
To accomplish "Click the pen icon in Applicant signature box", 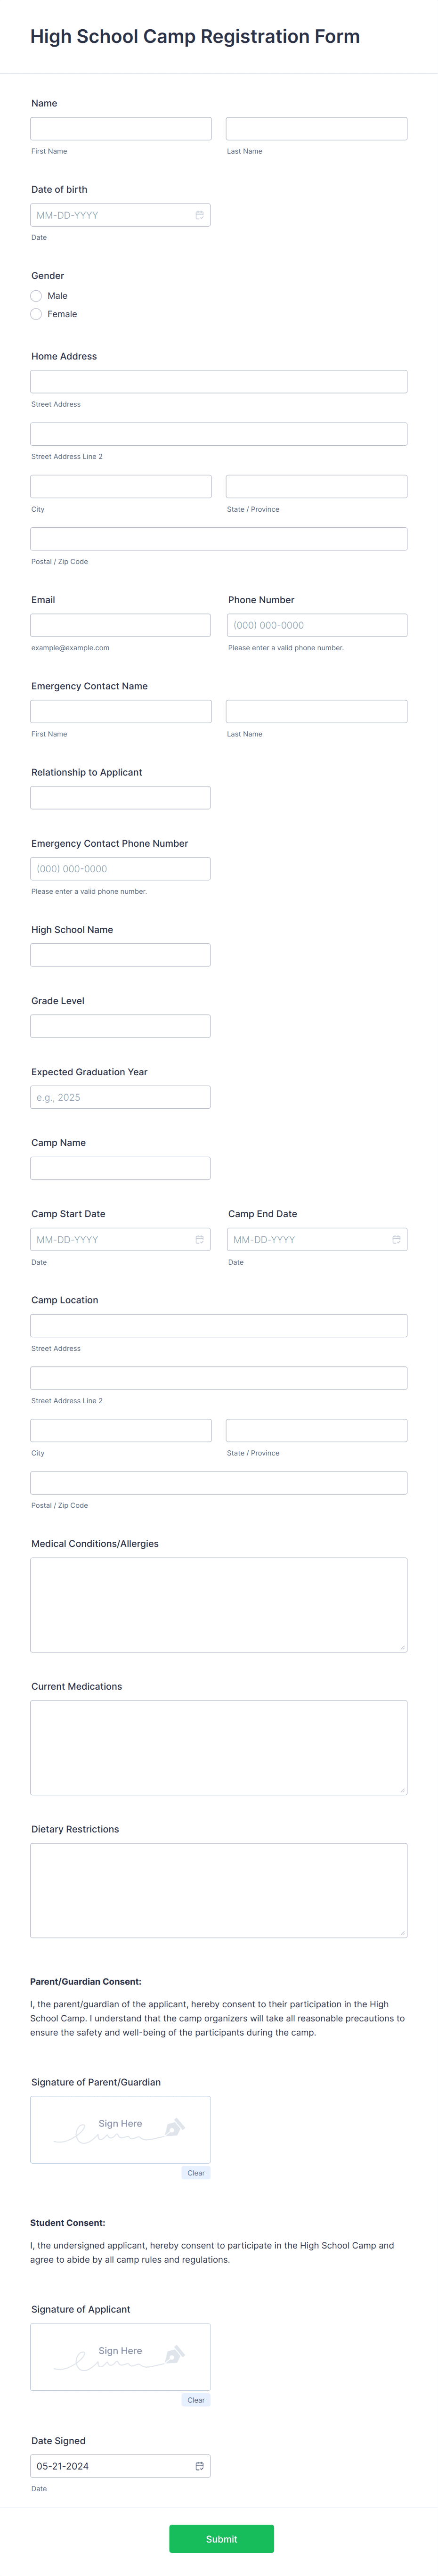I will pos(174,2354).
